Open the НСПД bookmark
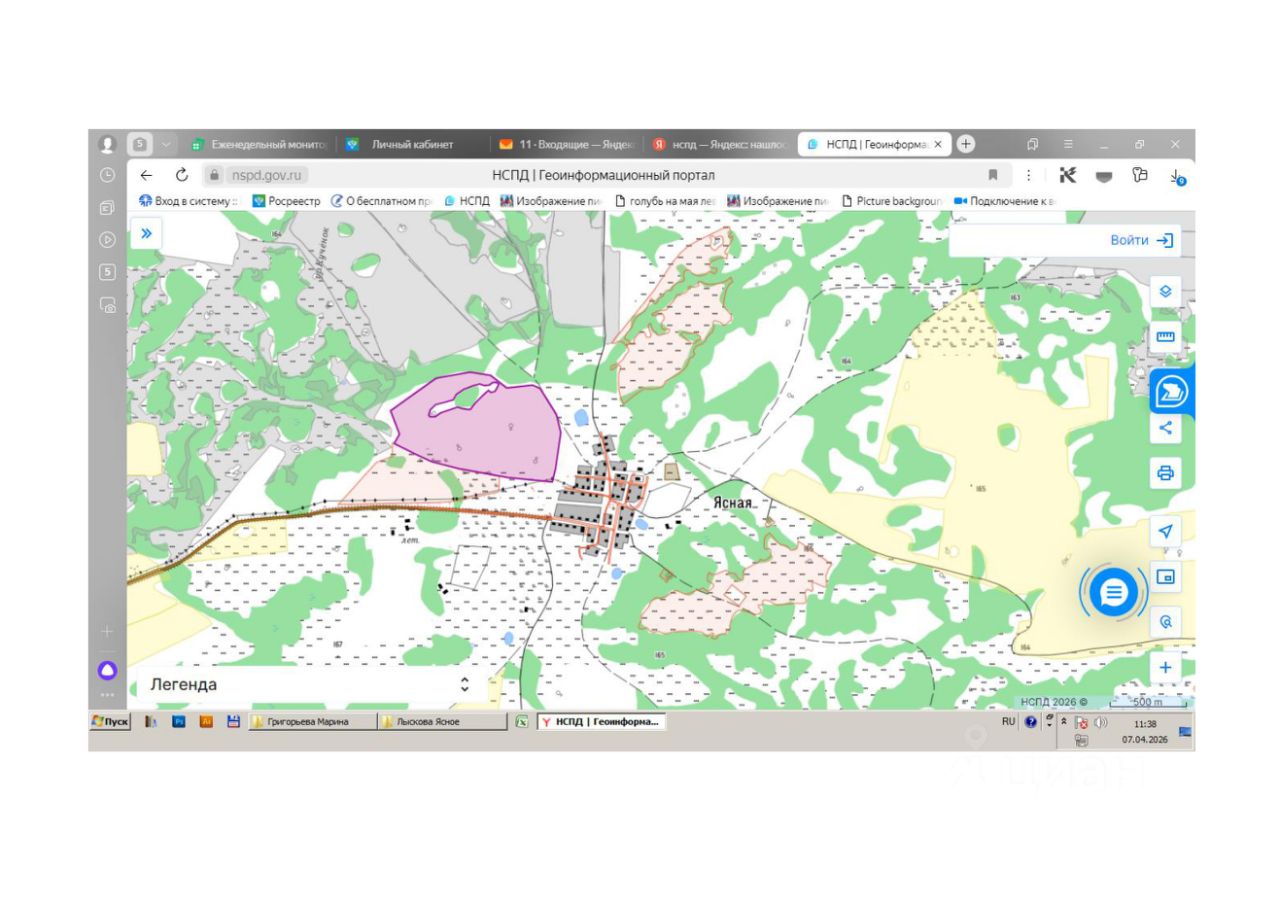The height and width of the screenshot is (904, 1280). (x=467, y=201)
